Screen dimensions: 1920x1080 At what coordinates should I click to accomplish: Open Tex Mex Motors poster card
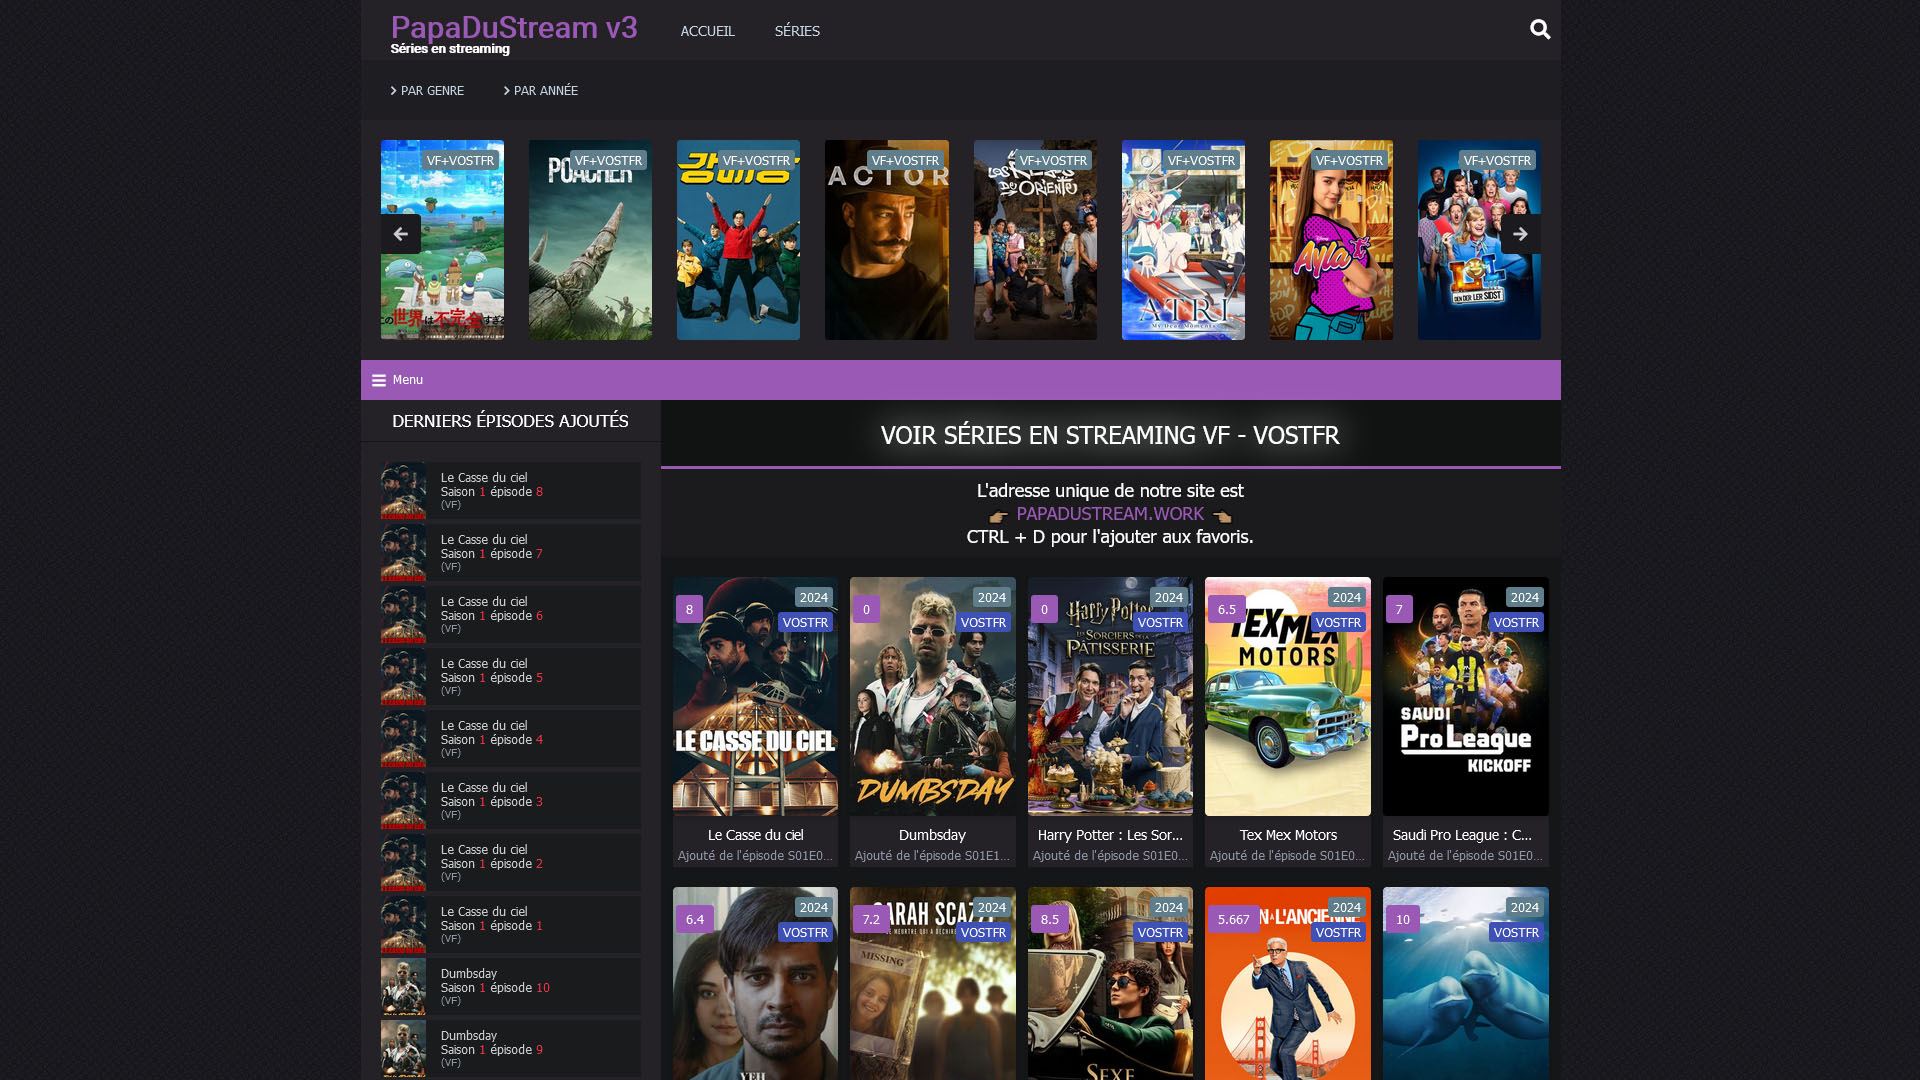[x=1288, y=696]
